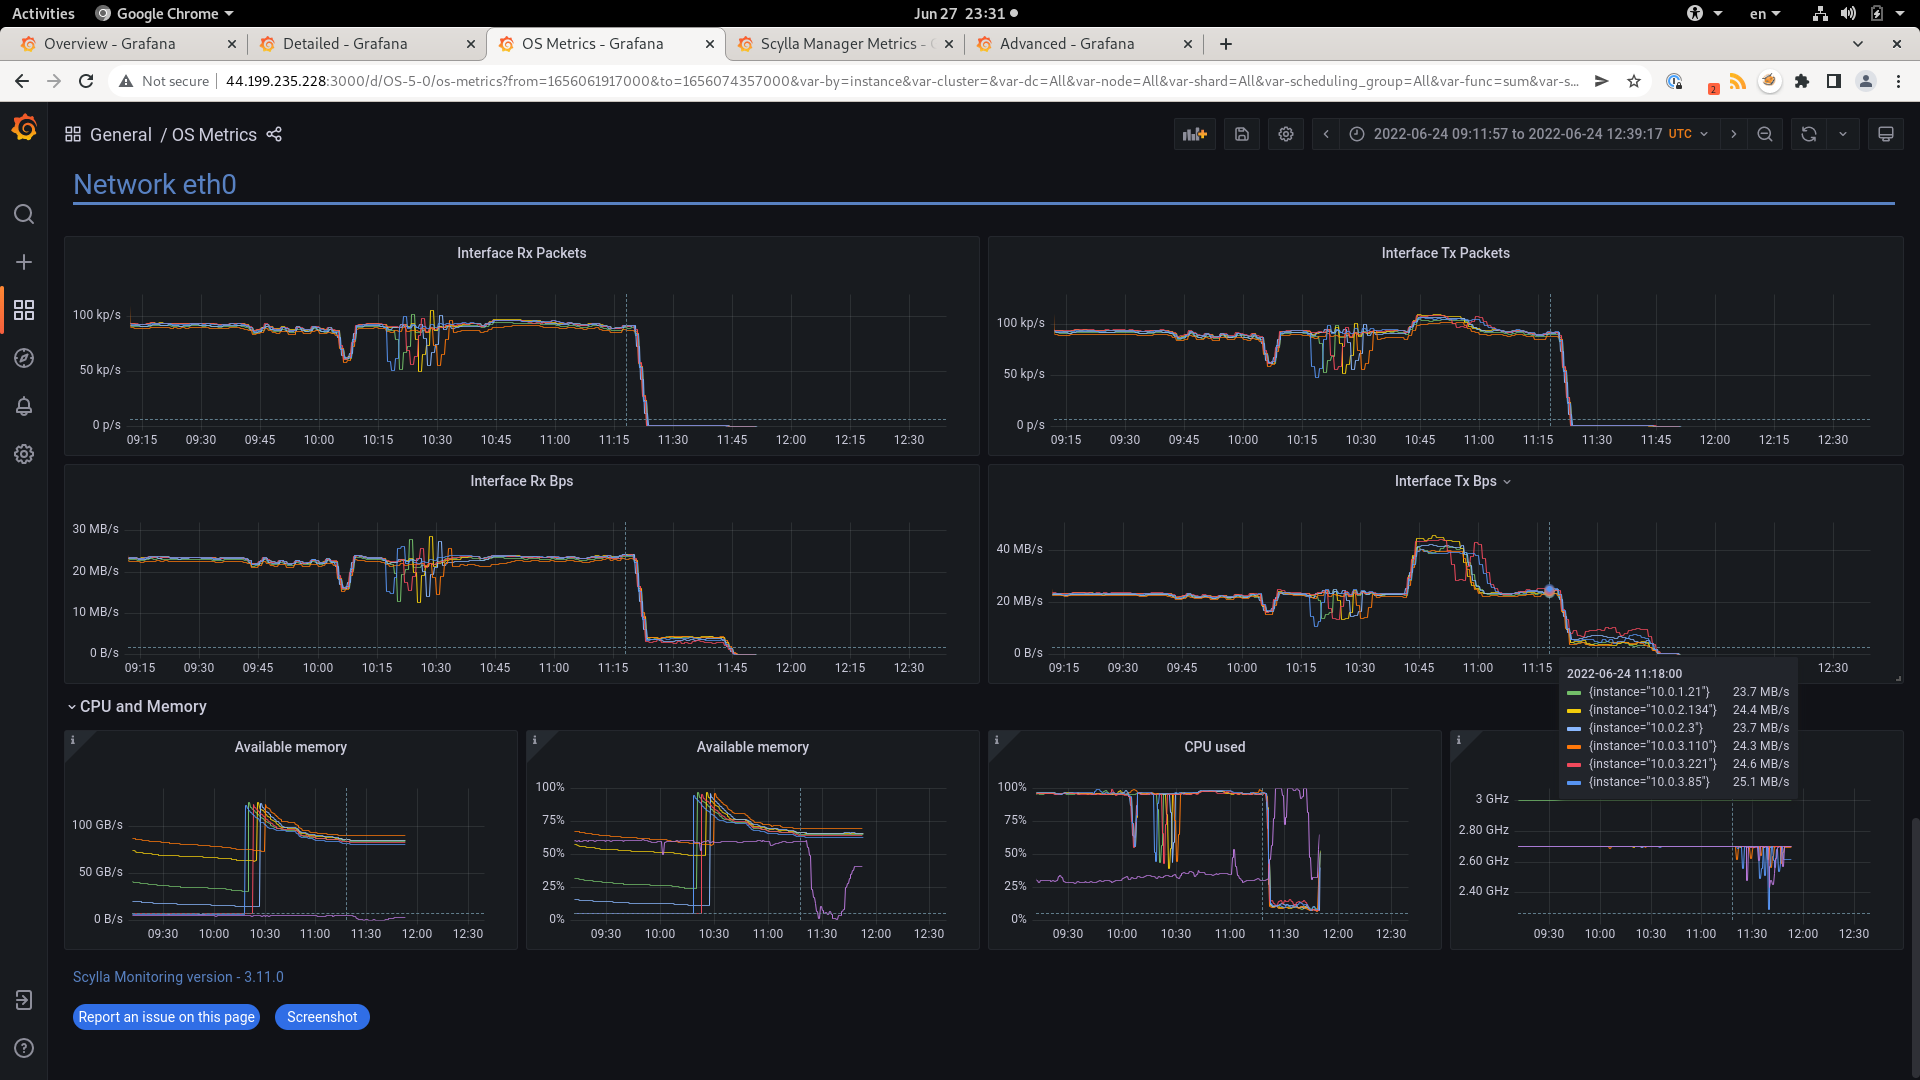Image resolution: width=1920 pixels, height=1080 pixels.
Task: Toggle kiosk view with the TV icon
Action: click(x=1886, y=133)
